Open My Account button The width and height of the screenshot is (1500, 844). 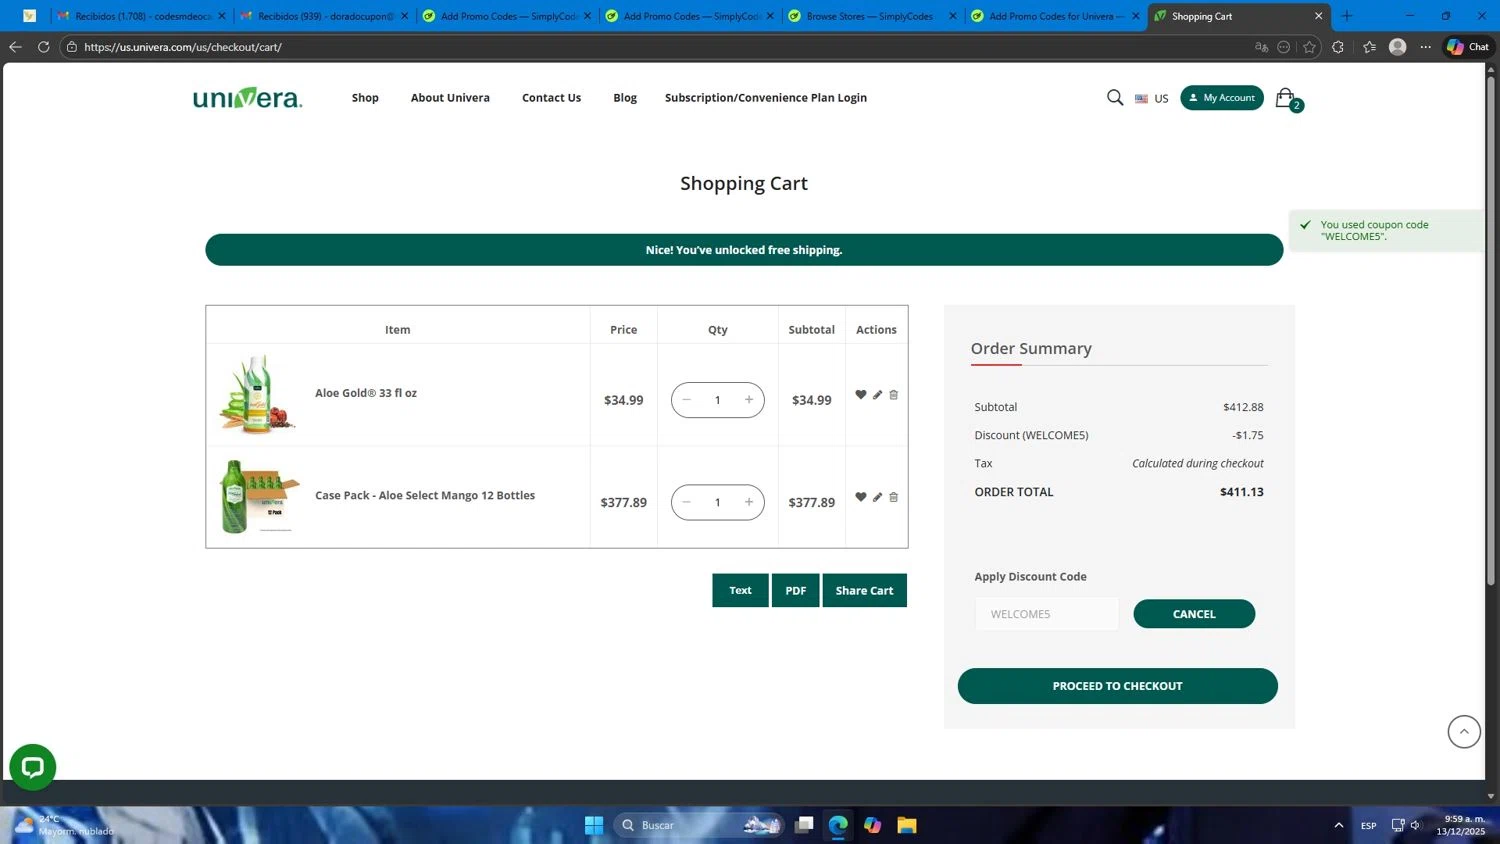pyautogui.click(x=1222, y=97)
